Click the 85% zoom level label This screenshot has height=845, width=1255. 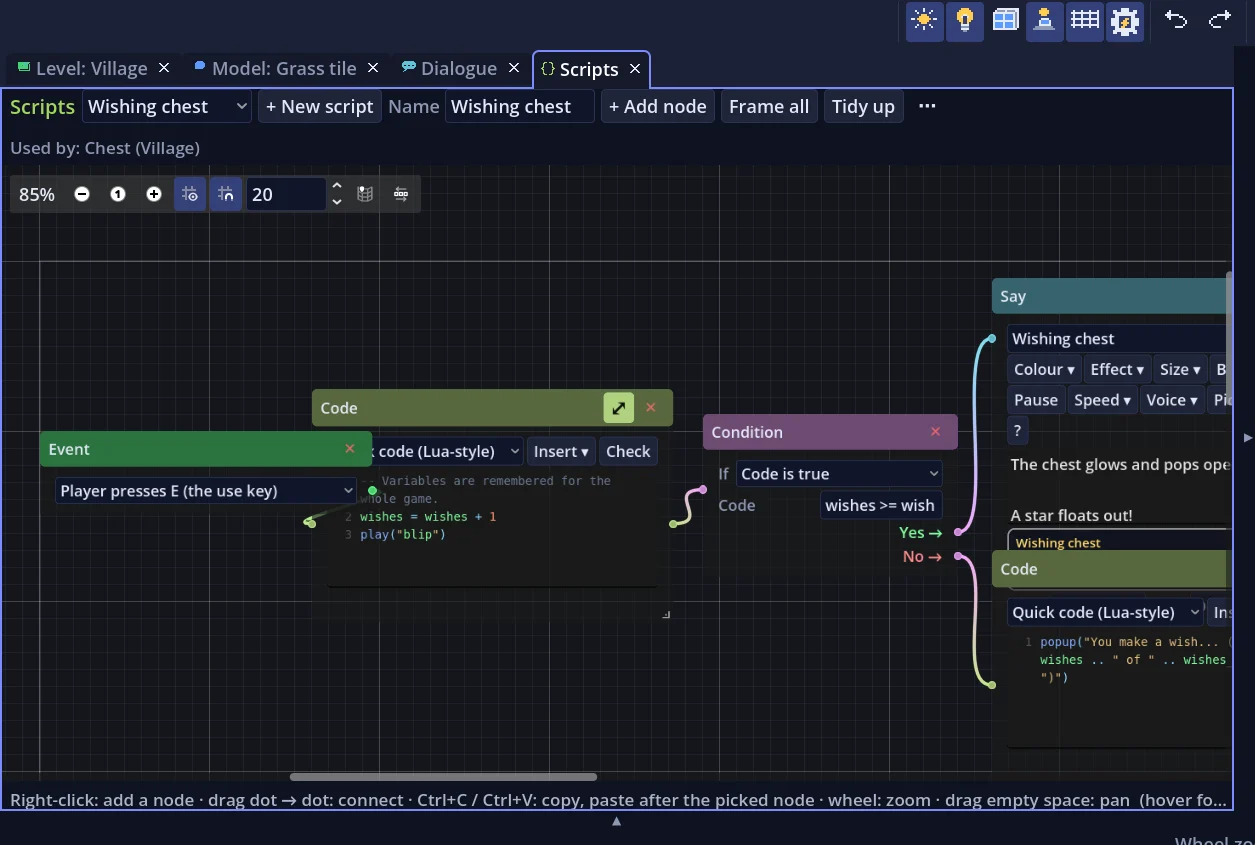click(x=37, y=194)
